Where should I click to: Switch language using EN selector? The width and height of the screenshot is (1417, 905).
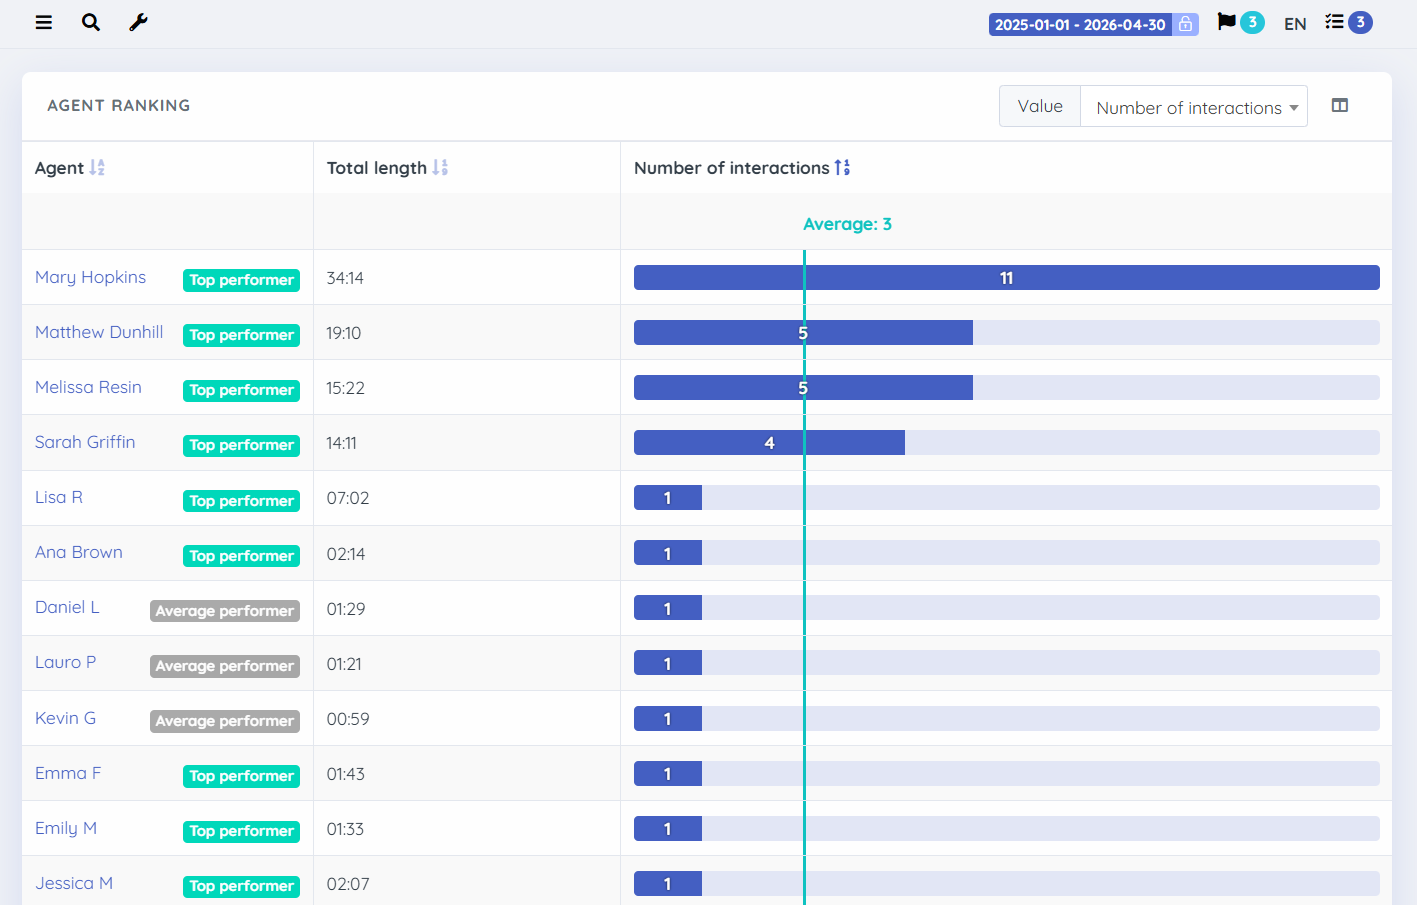click(x=1295, y=24)
